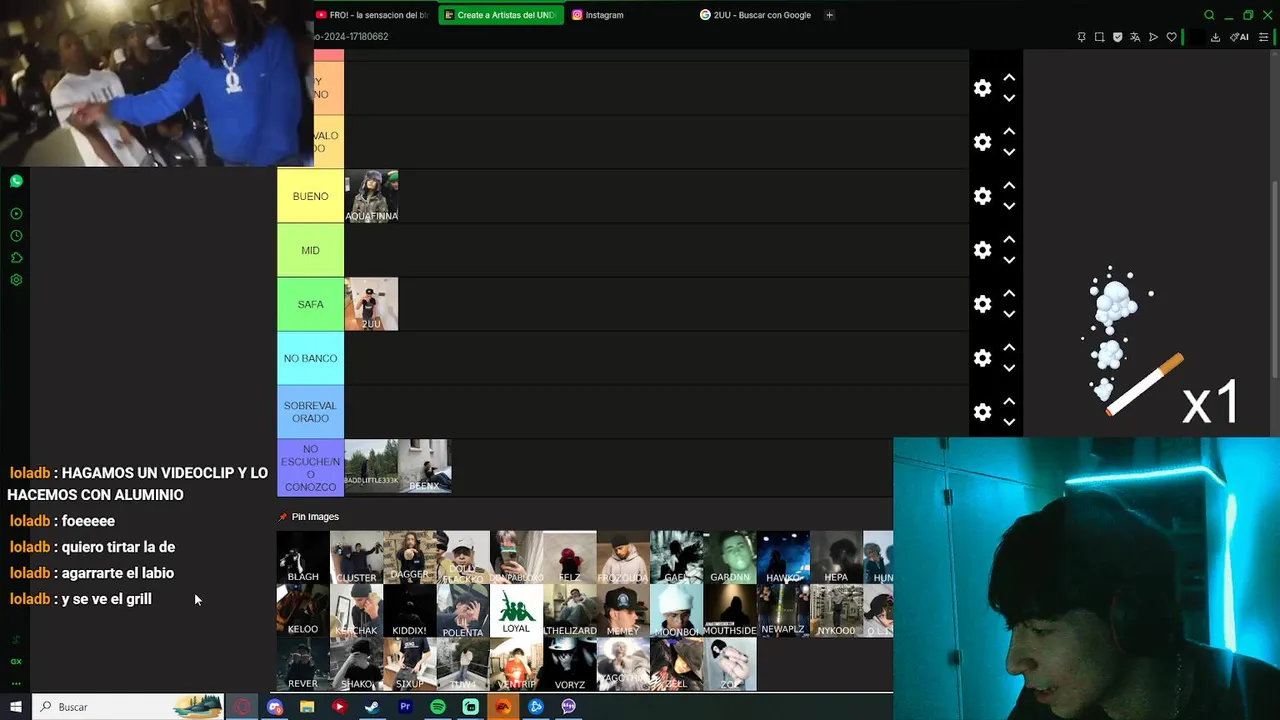Click the heart bookmark icon

(x=1171, y=37)
